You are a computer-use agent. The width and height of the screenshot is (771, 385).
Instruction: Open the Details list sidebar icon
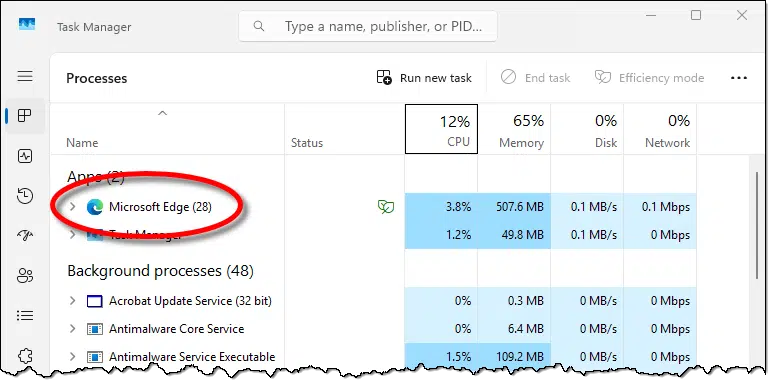tap(25, 315)
